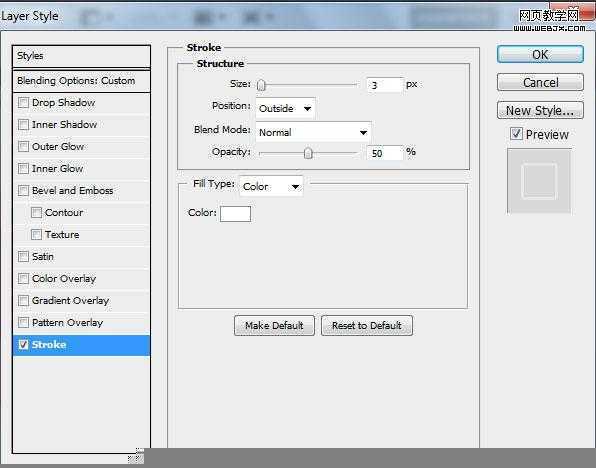Click the style preview thumbnail
The image size is (596, 468).
539,181
